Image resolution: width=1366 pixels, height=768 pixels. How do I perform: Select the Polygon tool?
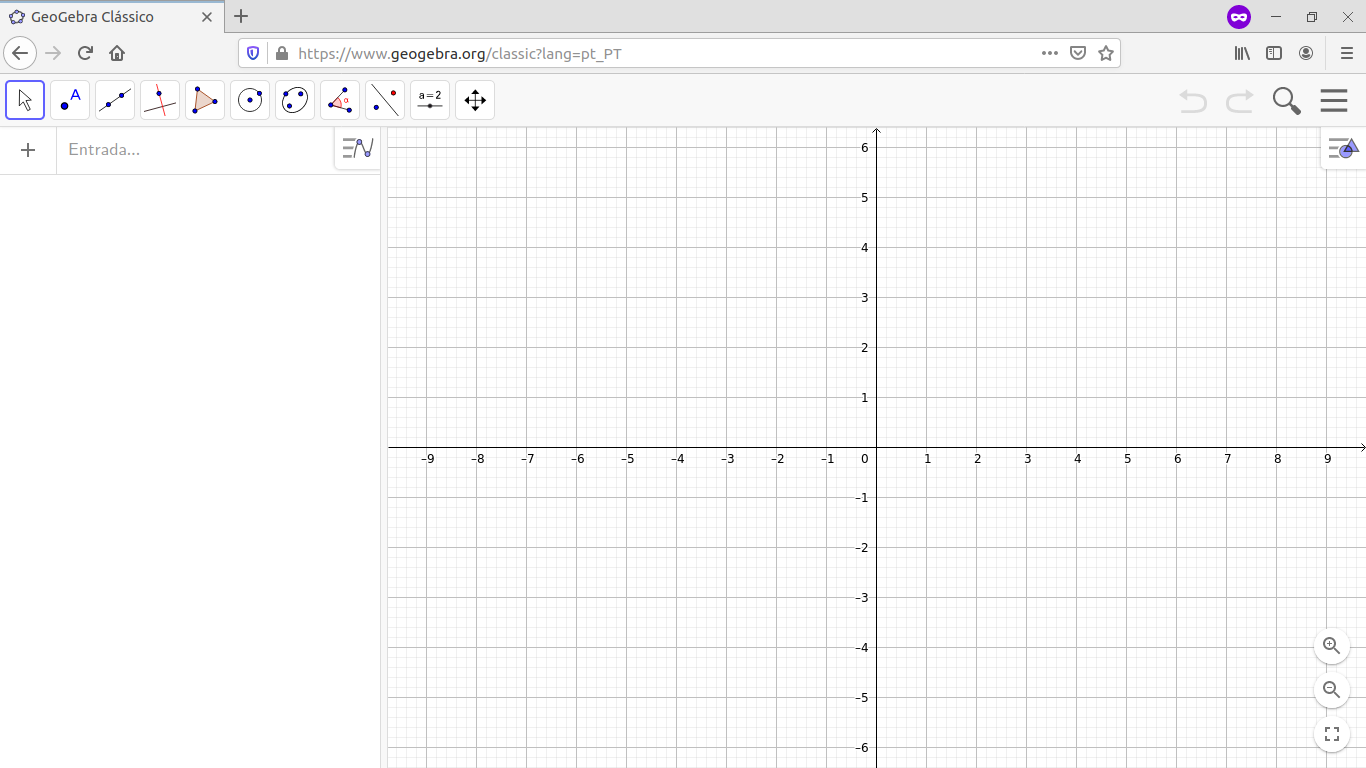205,100
